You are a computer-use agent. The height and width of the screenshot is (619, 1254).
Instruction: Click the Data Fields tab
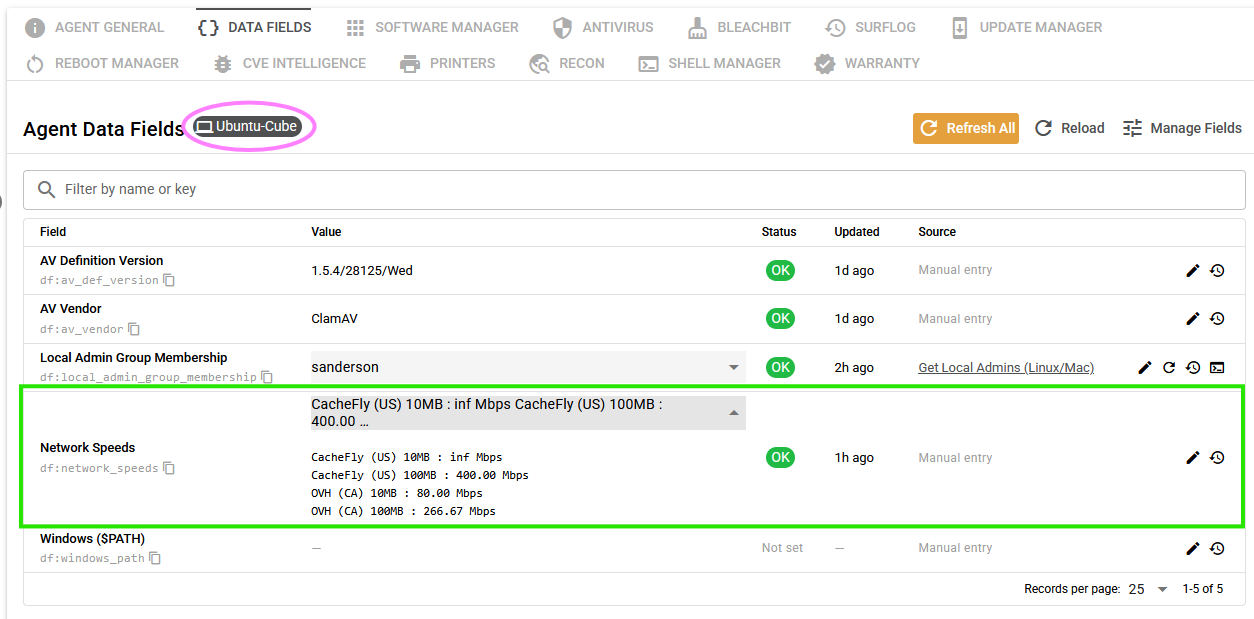254,27
